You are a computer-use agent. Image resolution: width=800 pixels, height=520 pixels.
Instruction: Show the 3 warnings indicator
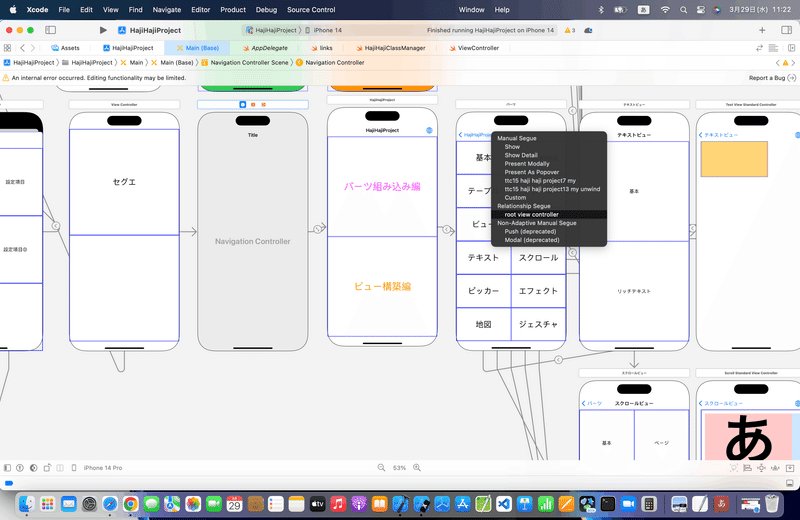point(570,30)
